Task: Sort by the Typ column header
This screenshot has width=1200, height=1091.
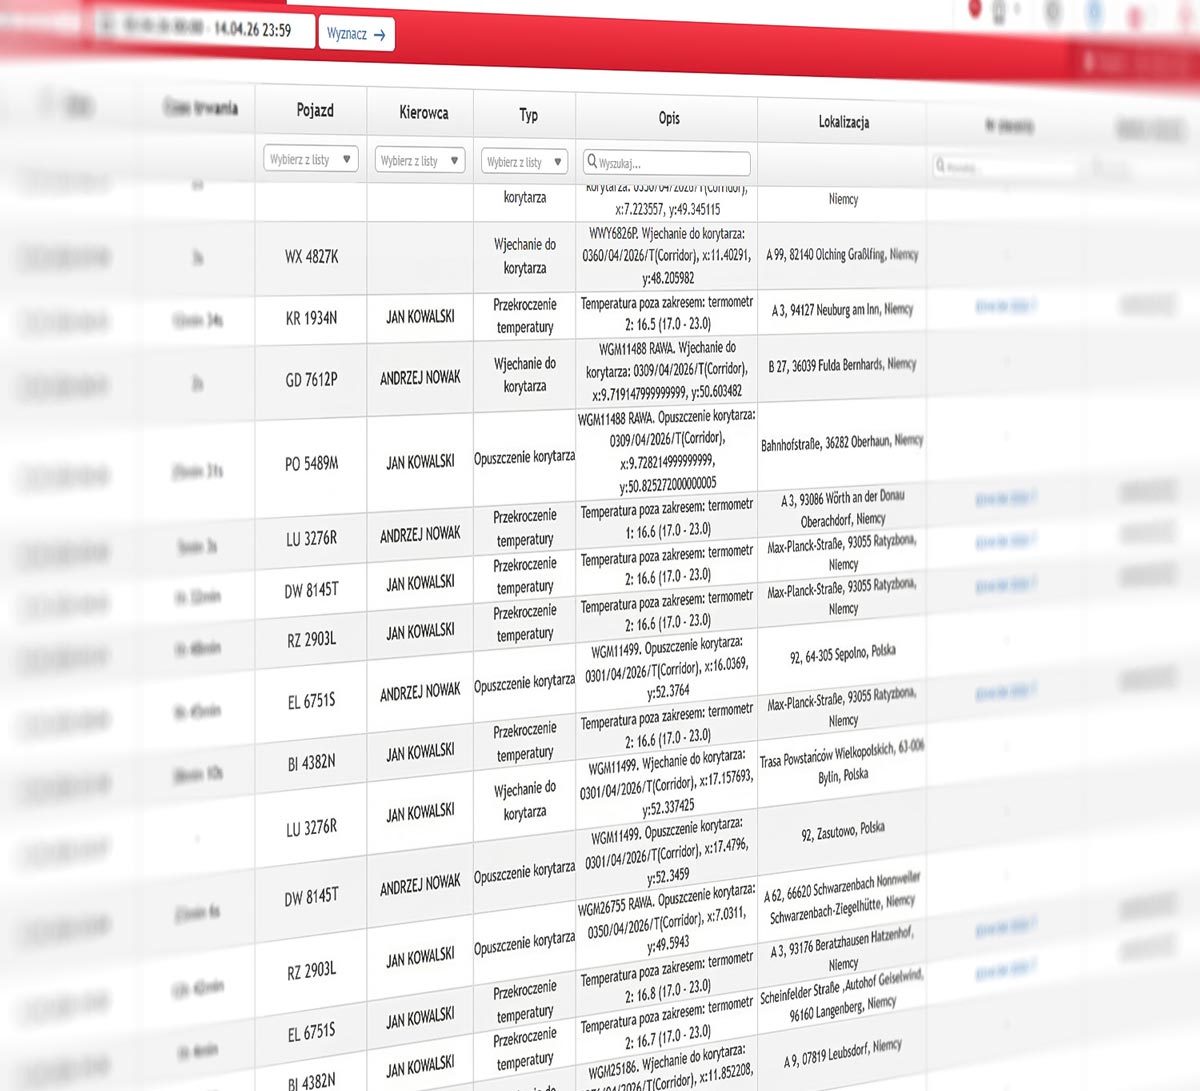Action: pos(528,115)
